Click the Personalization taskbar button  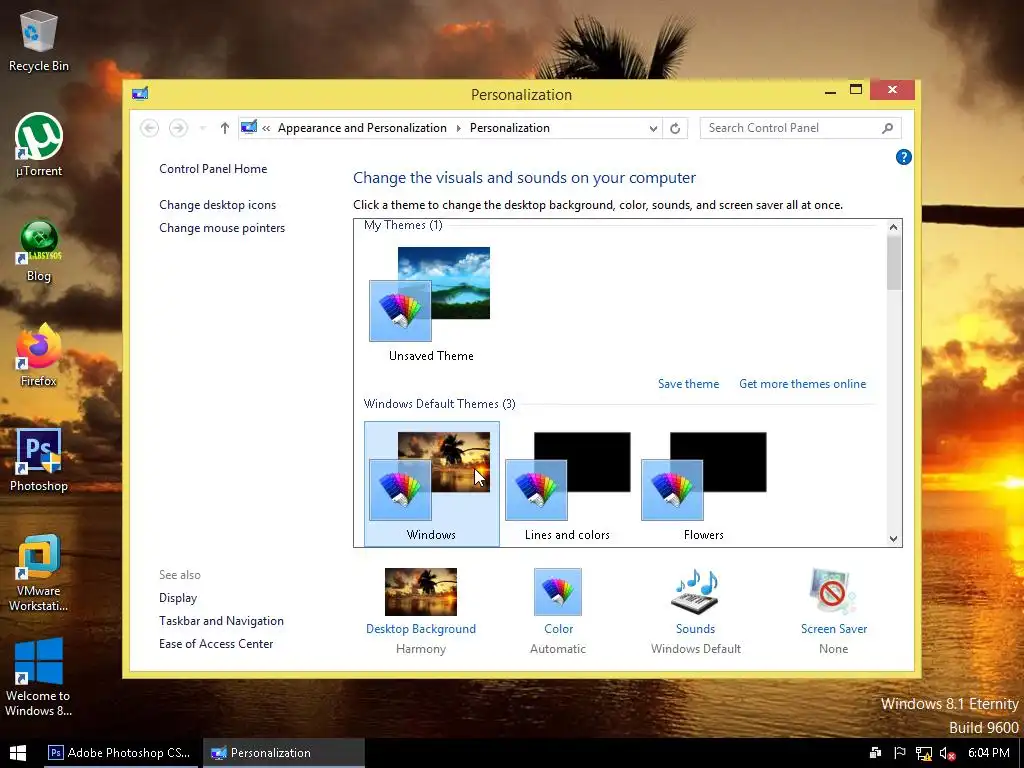pos(283,753)
